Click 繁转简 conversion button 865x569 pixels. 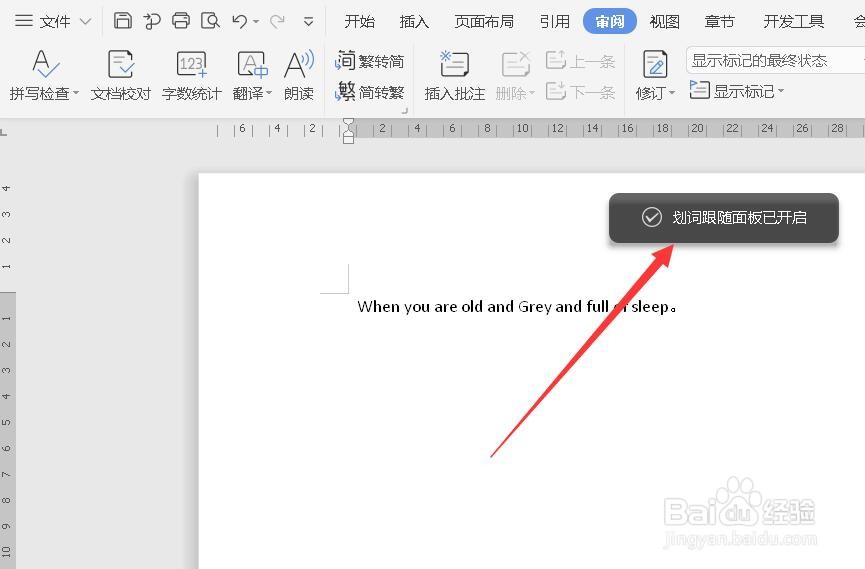pos(370,61)
